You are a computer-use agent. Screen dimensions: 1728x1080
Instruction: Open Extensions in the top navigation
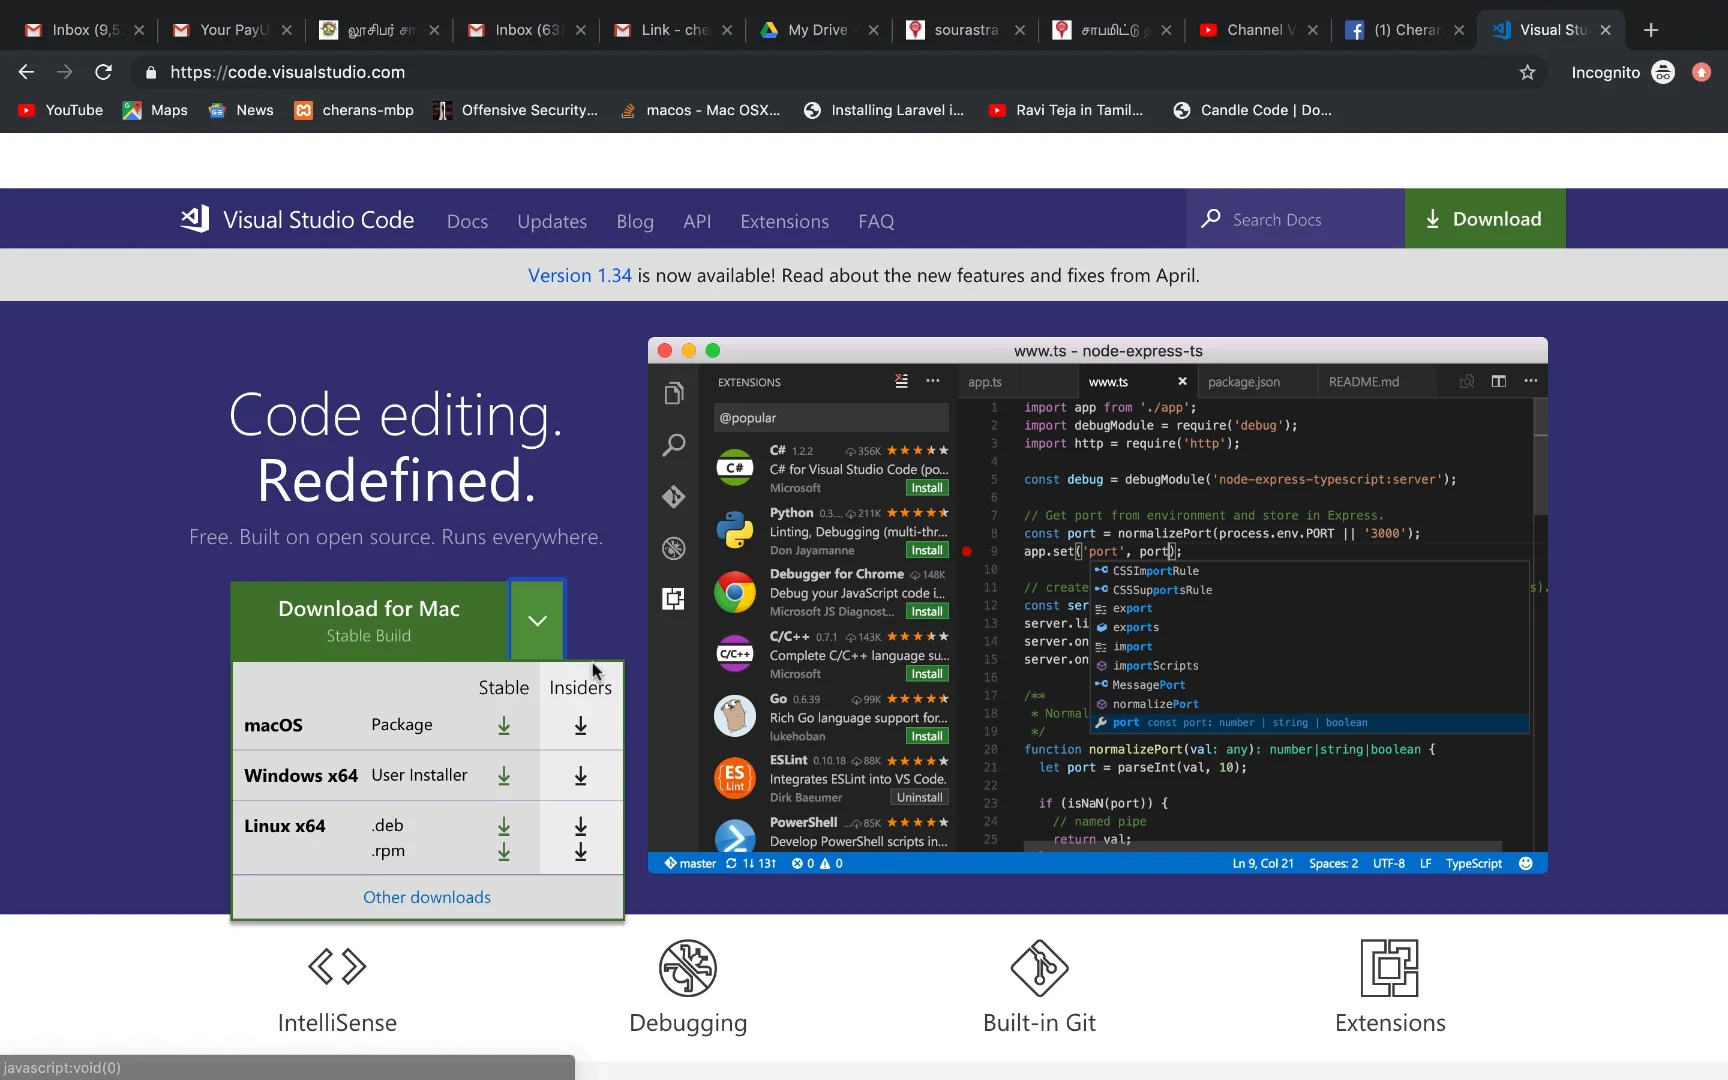784,221
